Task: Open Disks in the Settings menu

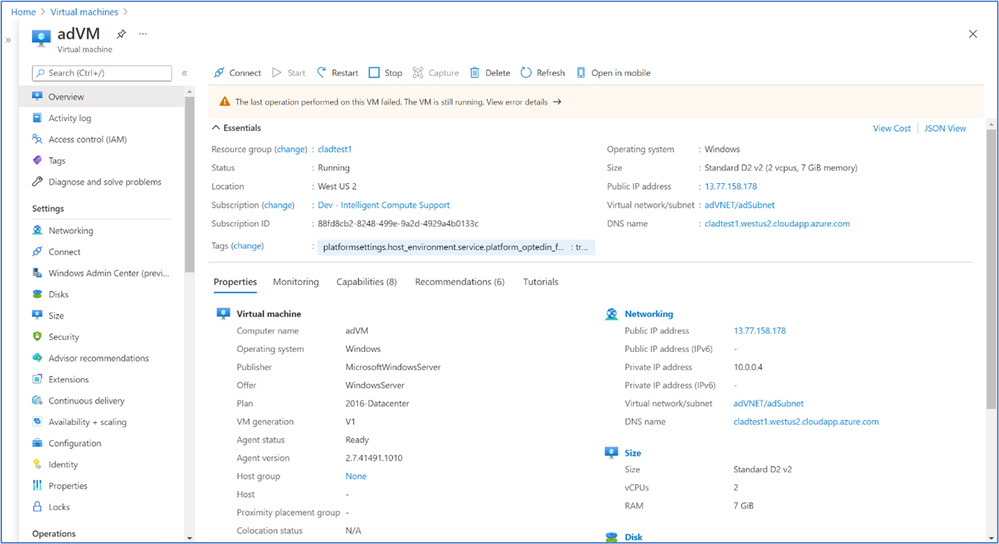Action: click(58, 294)
